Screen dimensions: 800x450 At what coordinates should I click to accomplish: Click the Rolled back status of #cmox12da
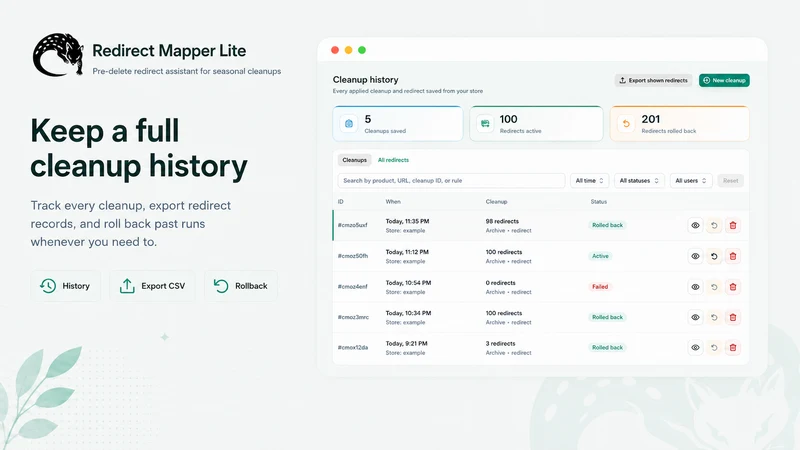point(607,347)
